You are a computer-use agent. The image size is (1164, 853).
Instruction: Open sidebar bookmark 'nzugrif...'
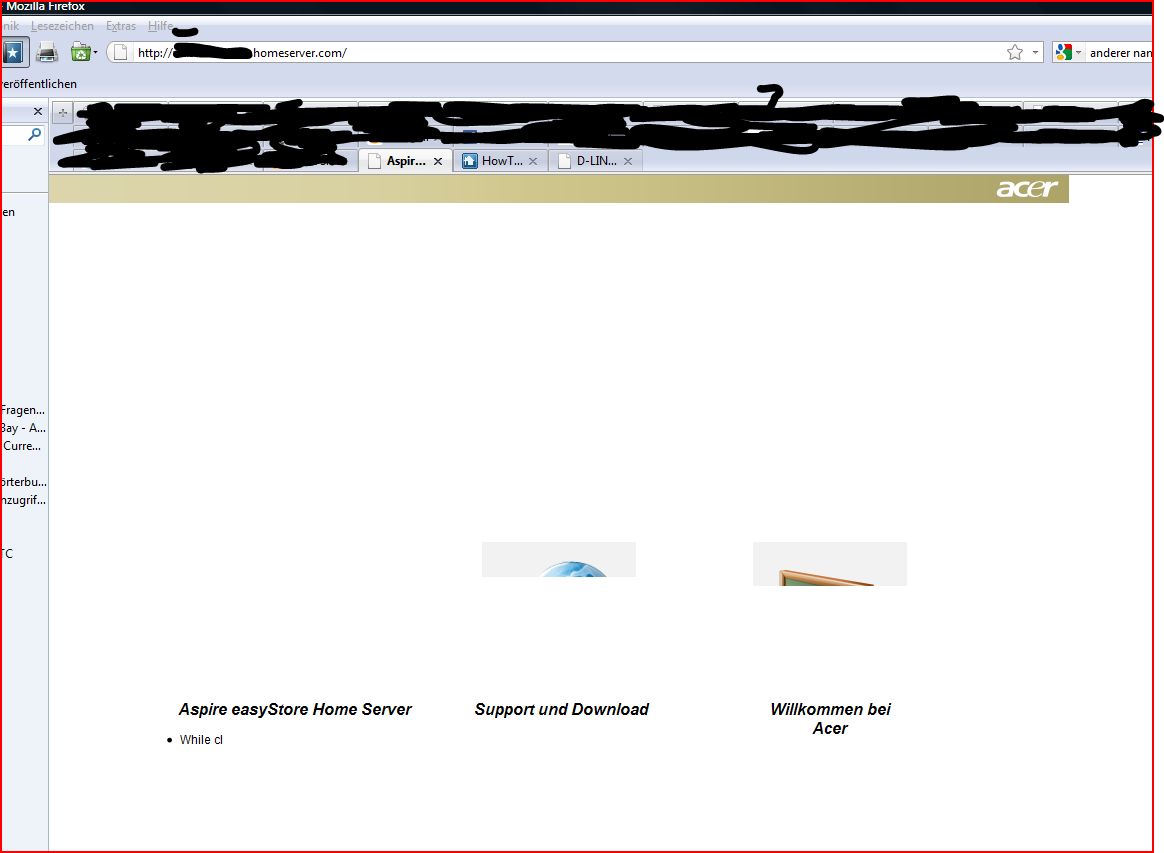tap(24, 500)
